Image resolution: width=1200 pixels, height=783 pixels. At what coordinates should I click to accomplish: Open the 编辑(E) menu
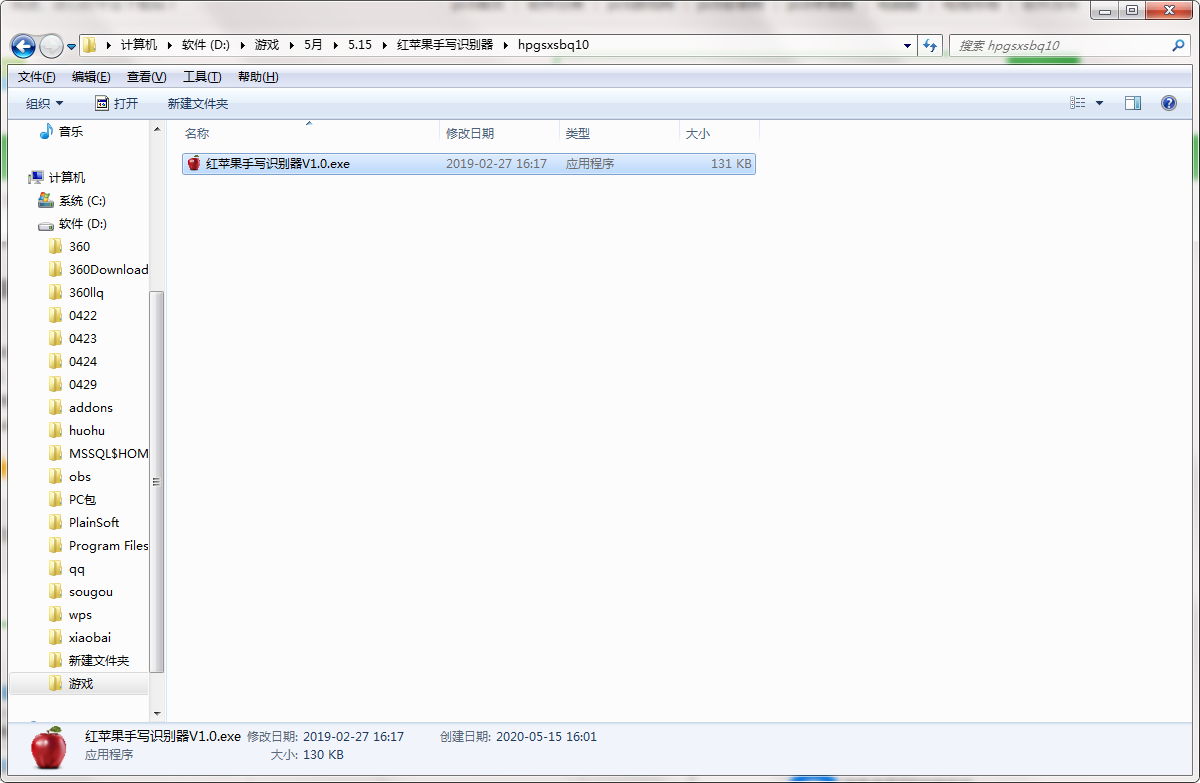tap(91, 77)
